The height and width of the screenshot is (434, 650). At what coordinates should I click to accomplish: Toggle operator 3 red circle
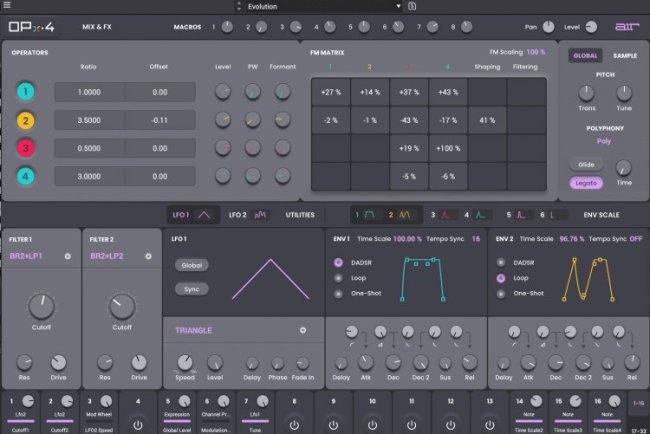click(25, 148)
